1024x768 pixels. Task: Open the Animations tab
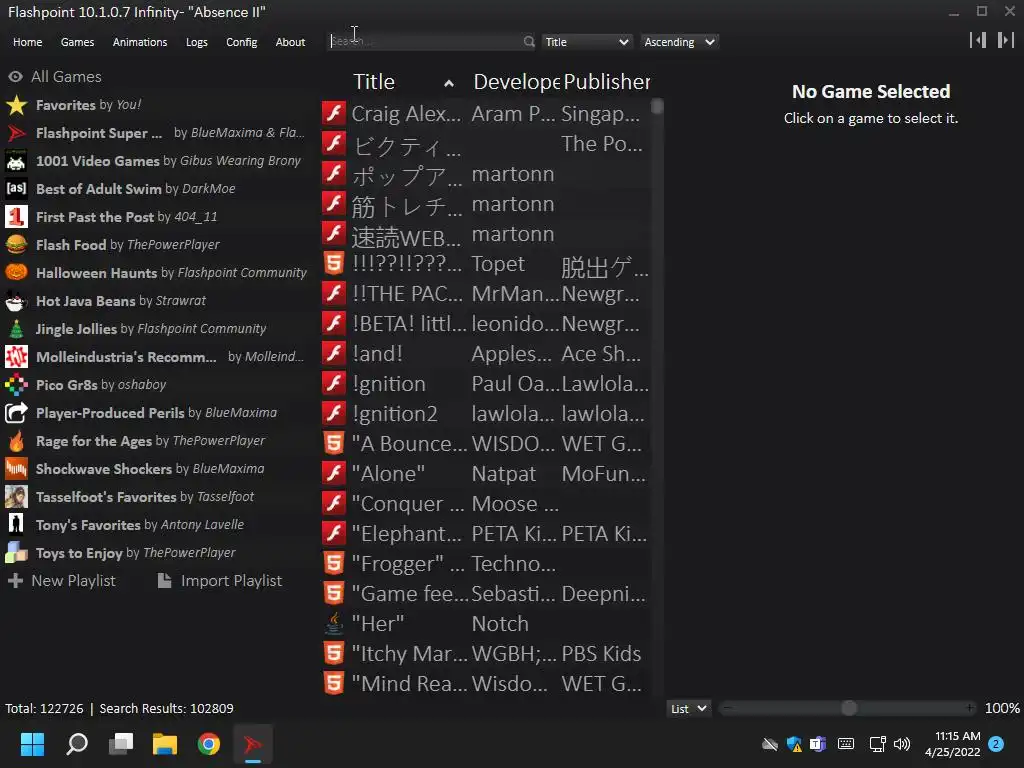(140, 42)
